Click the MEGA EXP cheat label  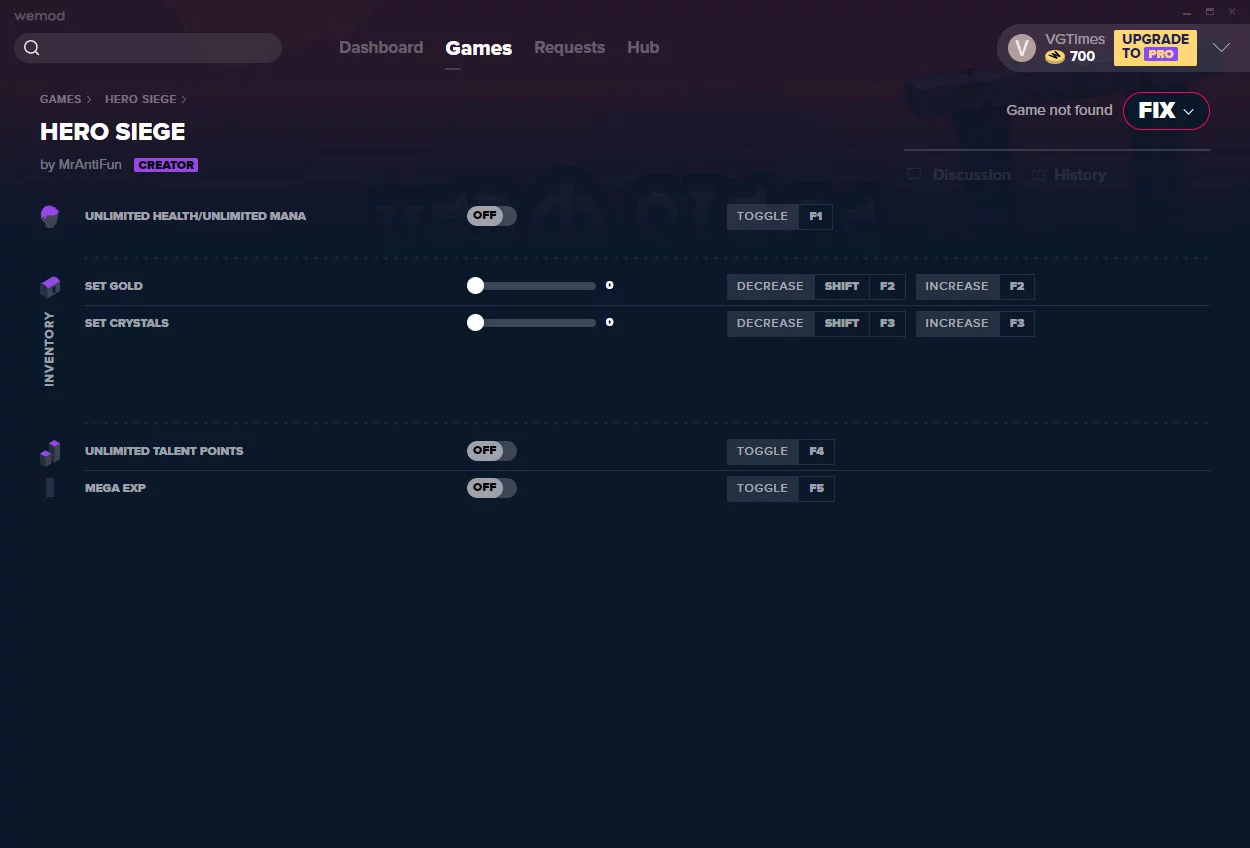[115, 488]
